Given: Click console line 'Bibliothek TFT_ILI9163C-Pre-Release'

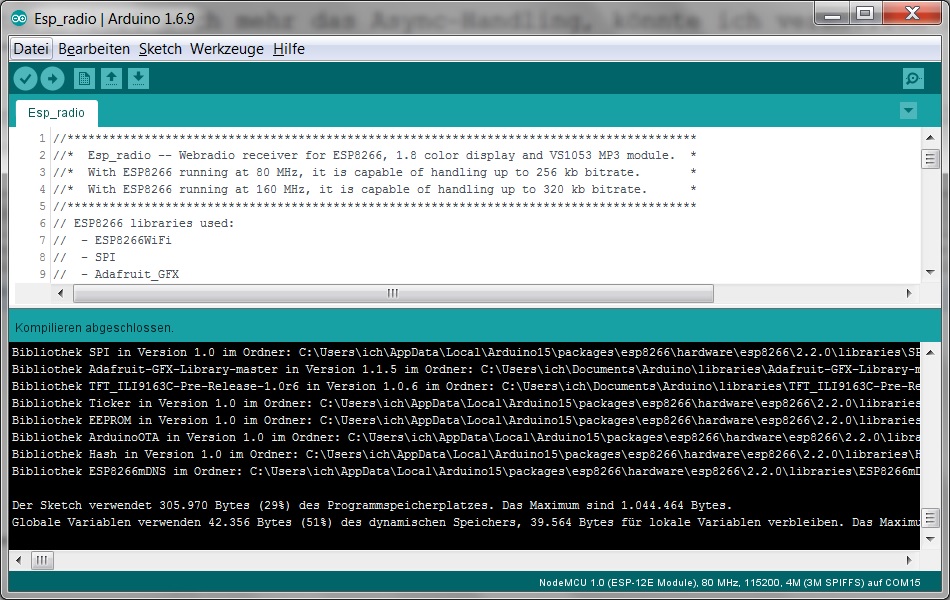Looking at the screenshot, I should click(x=465, y=386).
